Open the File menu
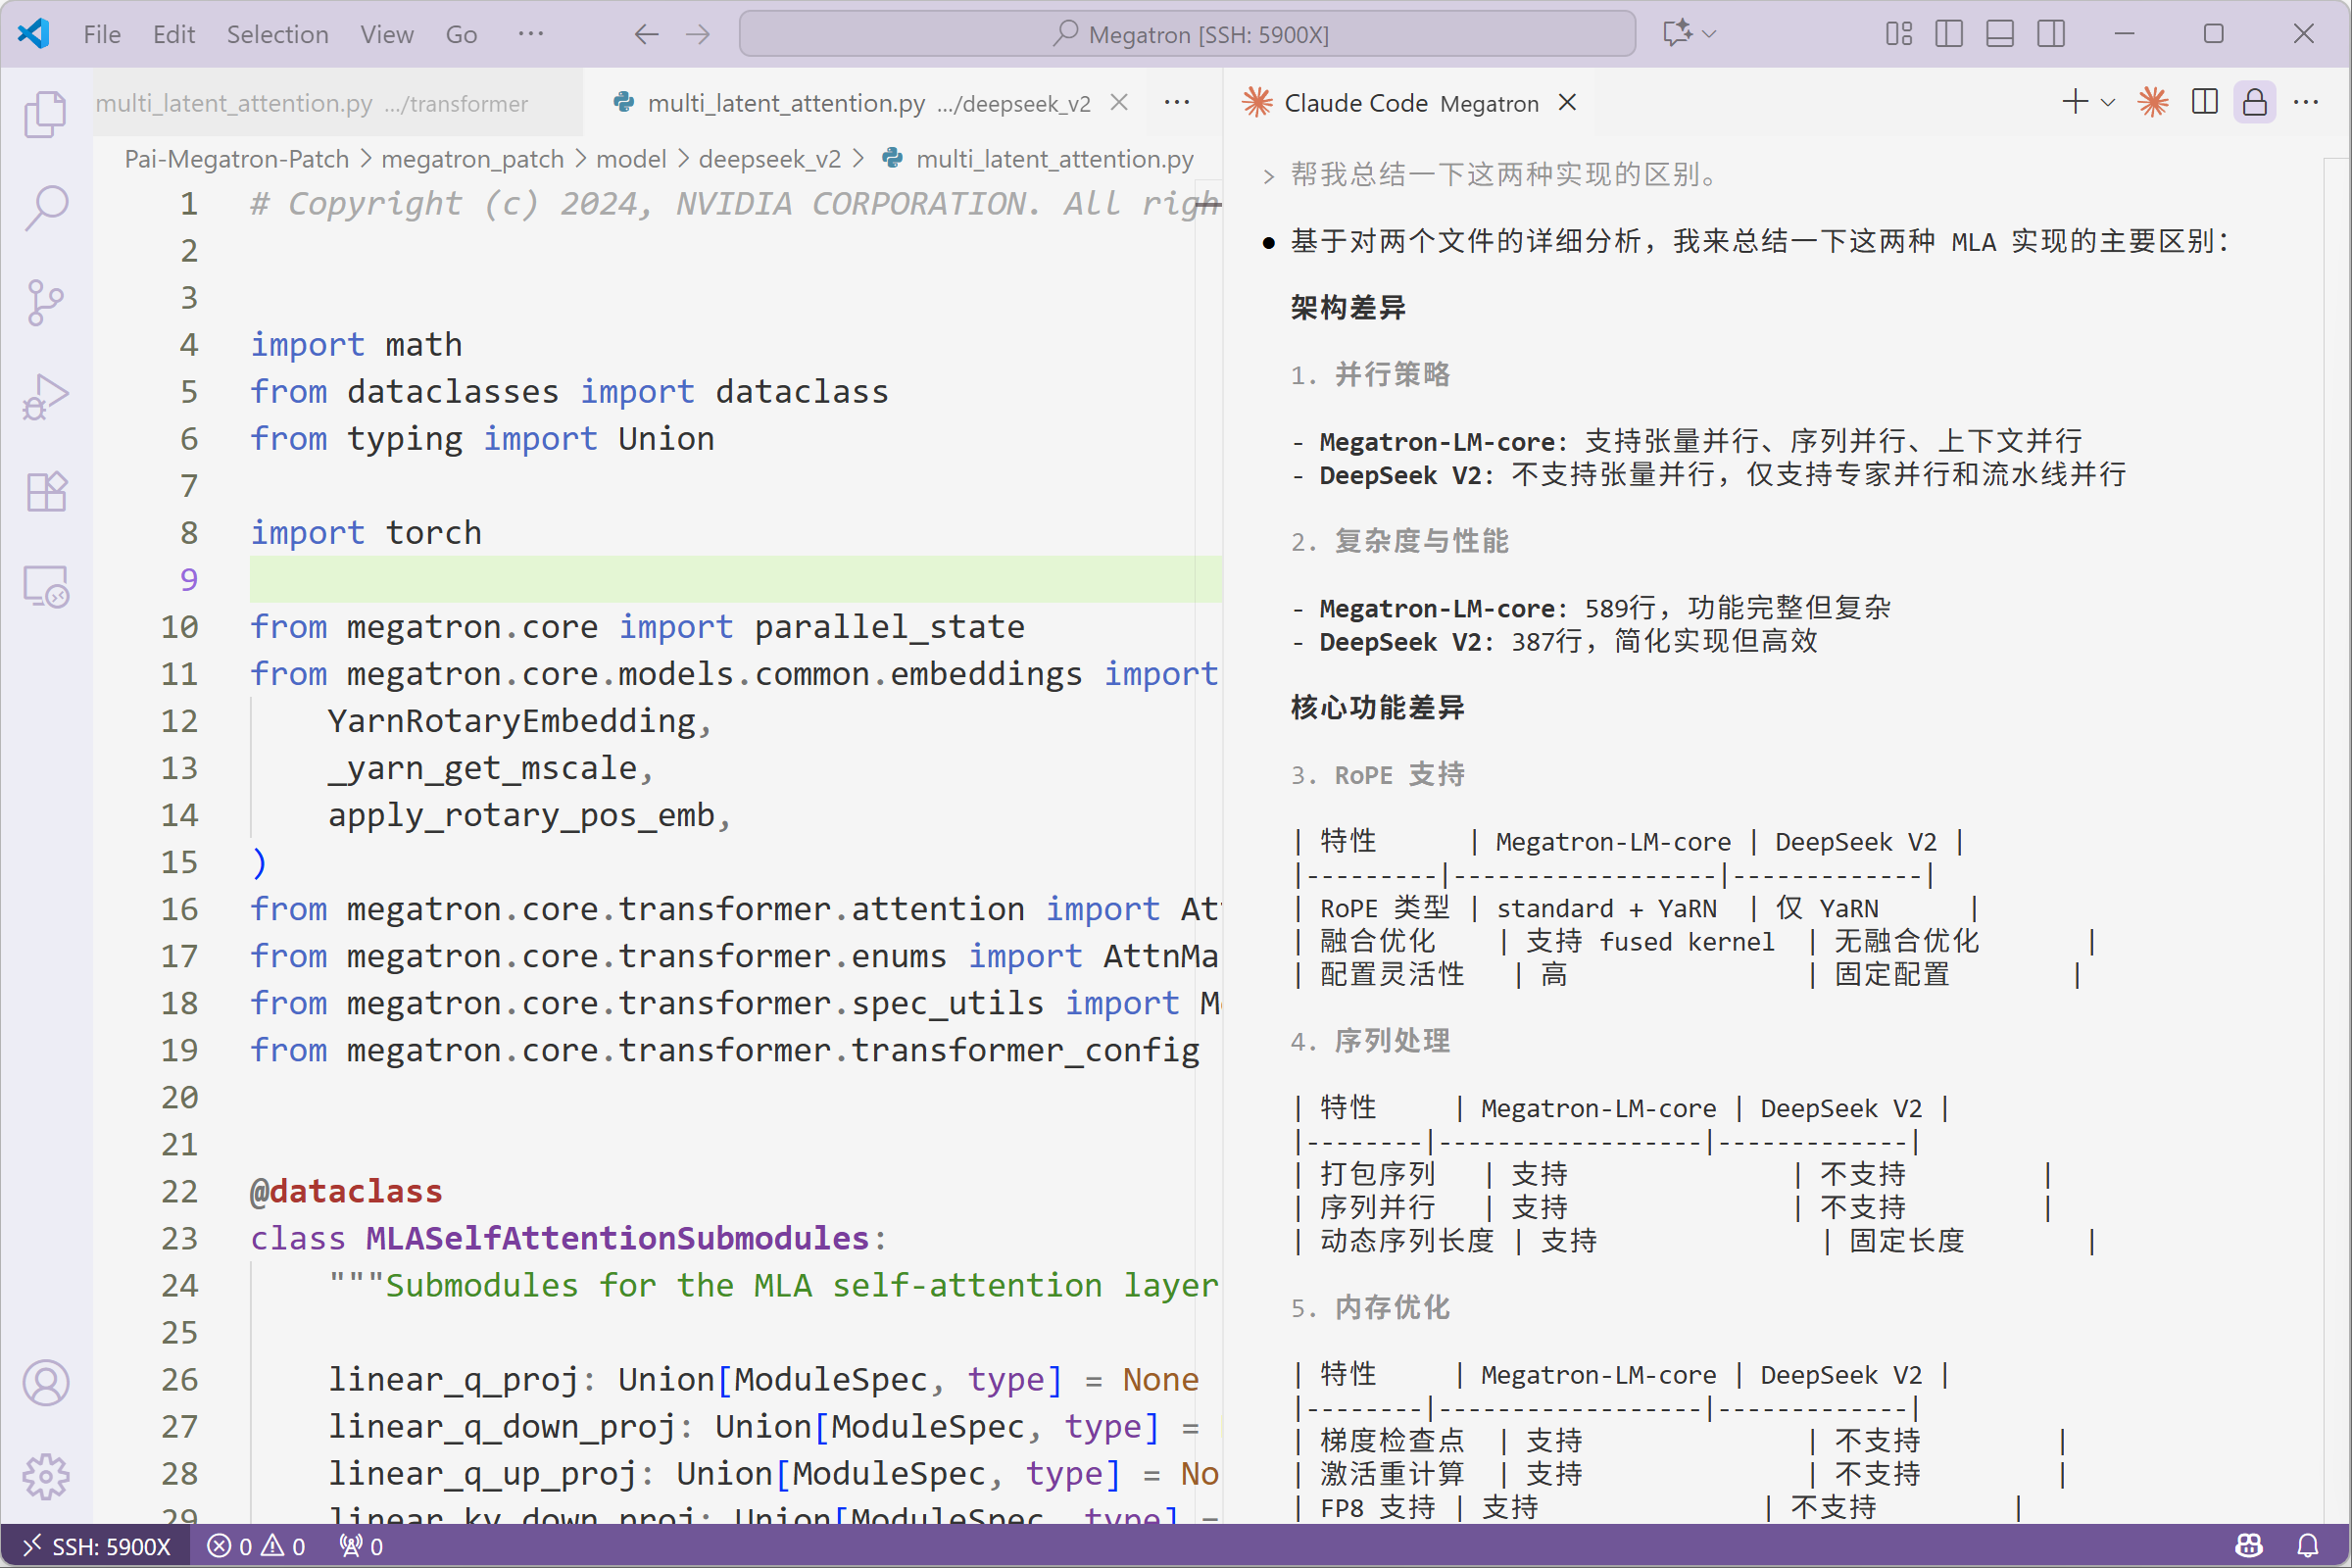 [x=102, y=34]
